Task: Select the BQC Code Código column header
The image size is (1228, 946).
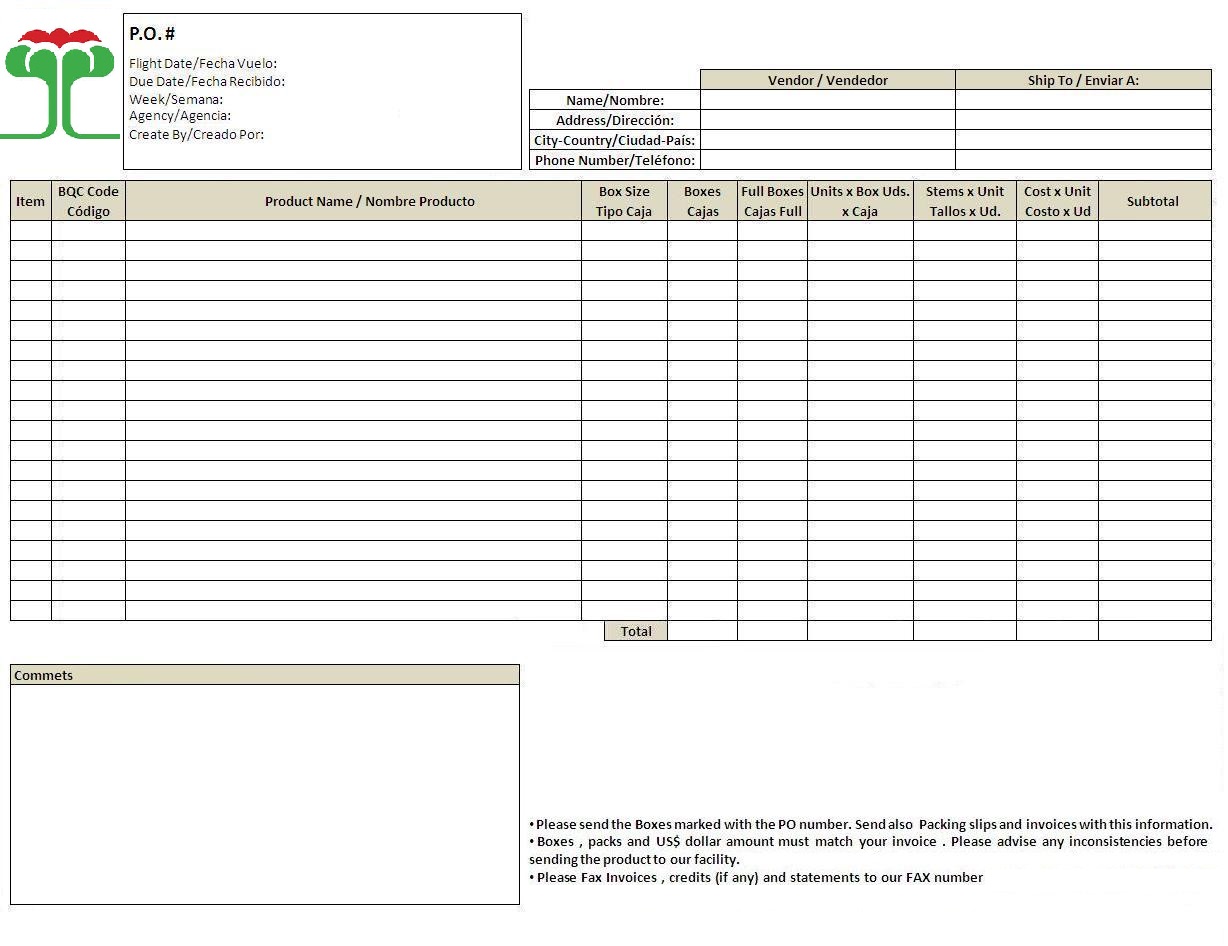Action: 88,201
